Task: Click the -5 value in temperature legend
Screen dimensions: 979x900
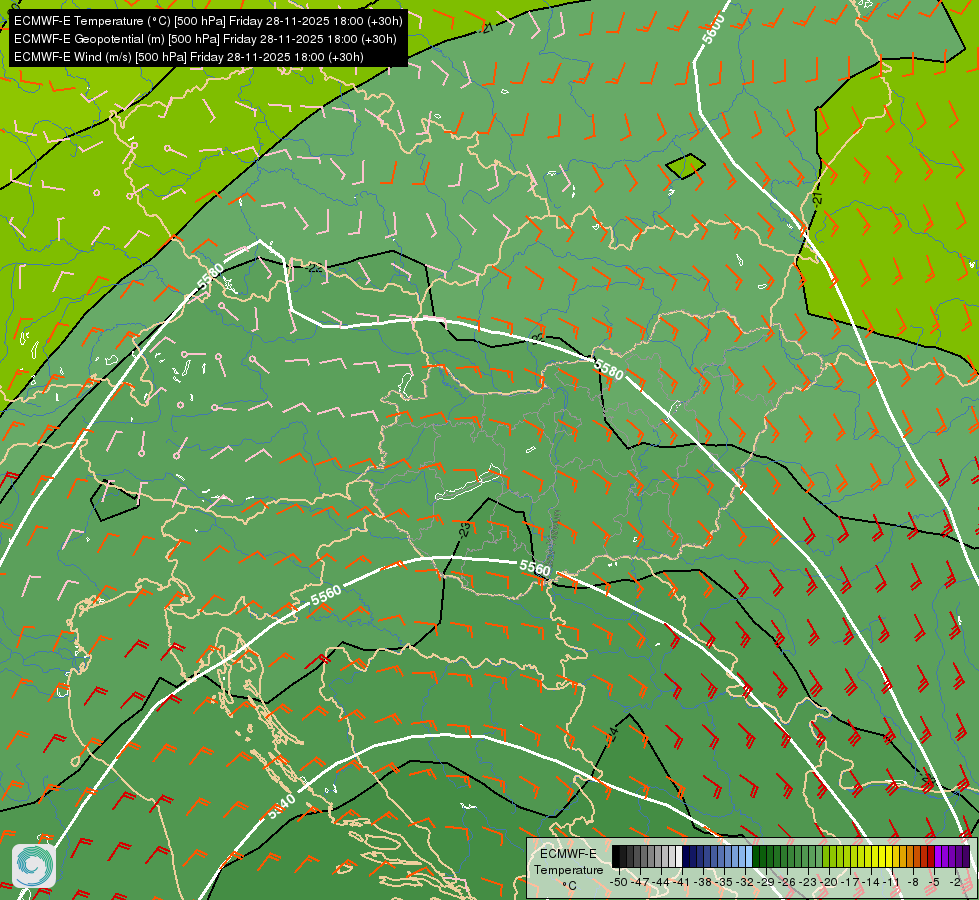Action: [x=933, y=882]
